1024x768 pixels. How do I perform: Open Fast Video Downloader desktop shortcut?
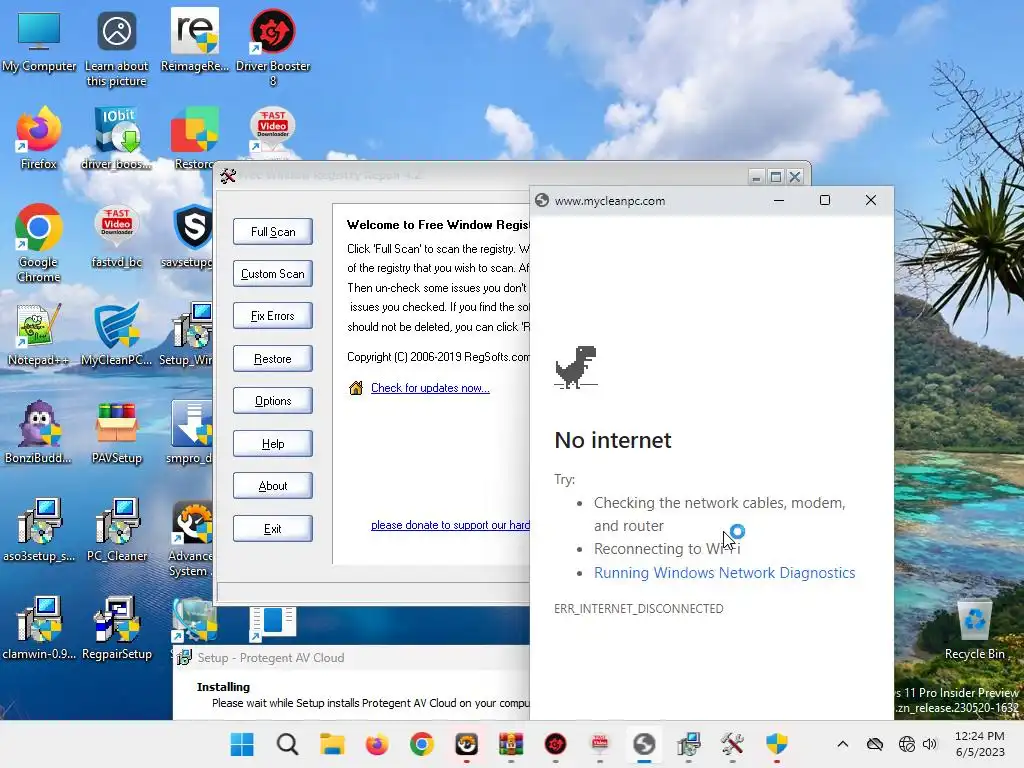pos(273,131)
